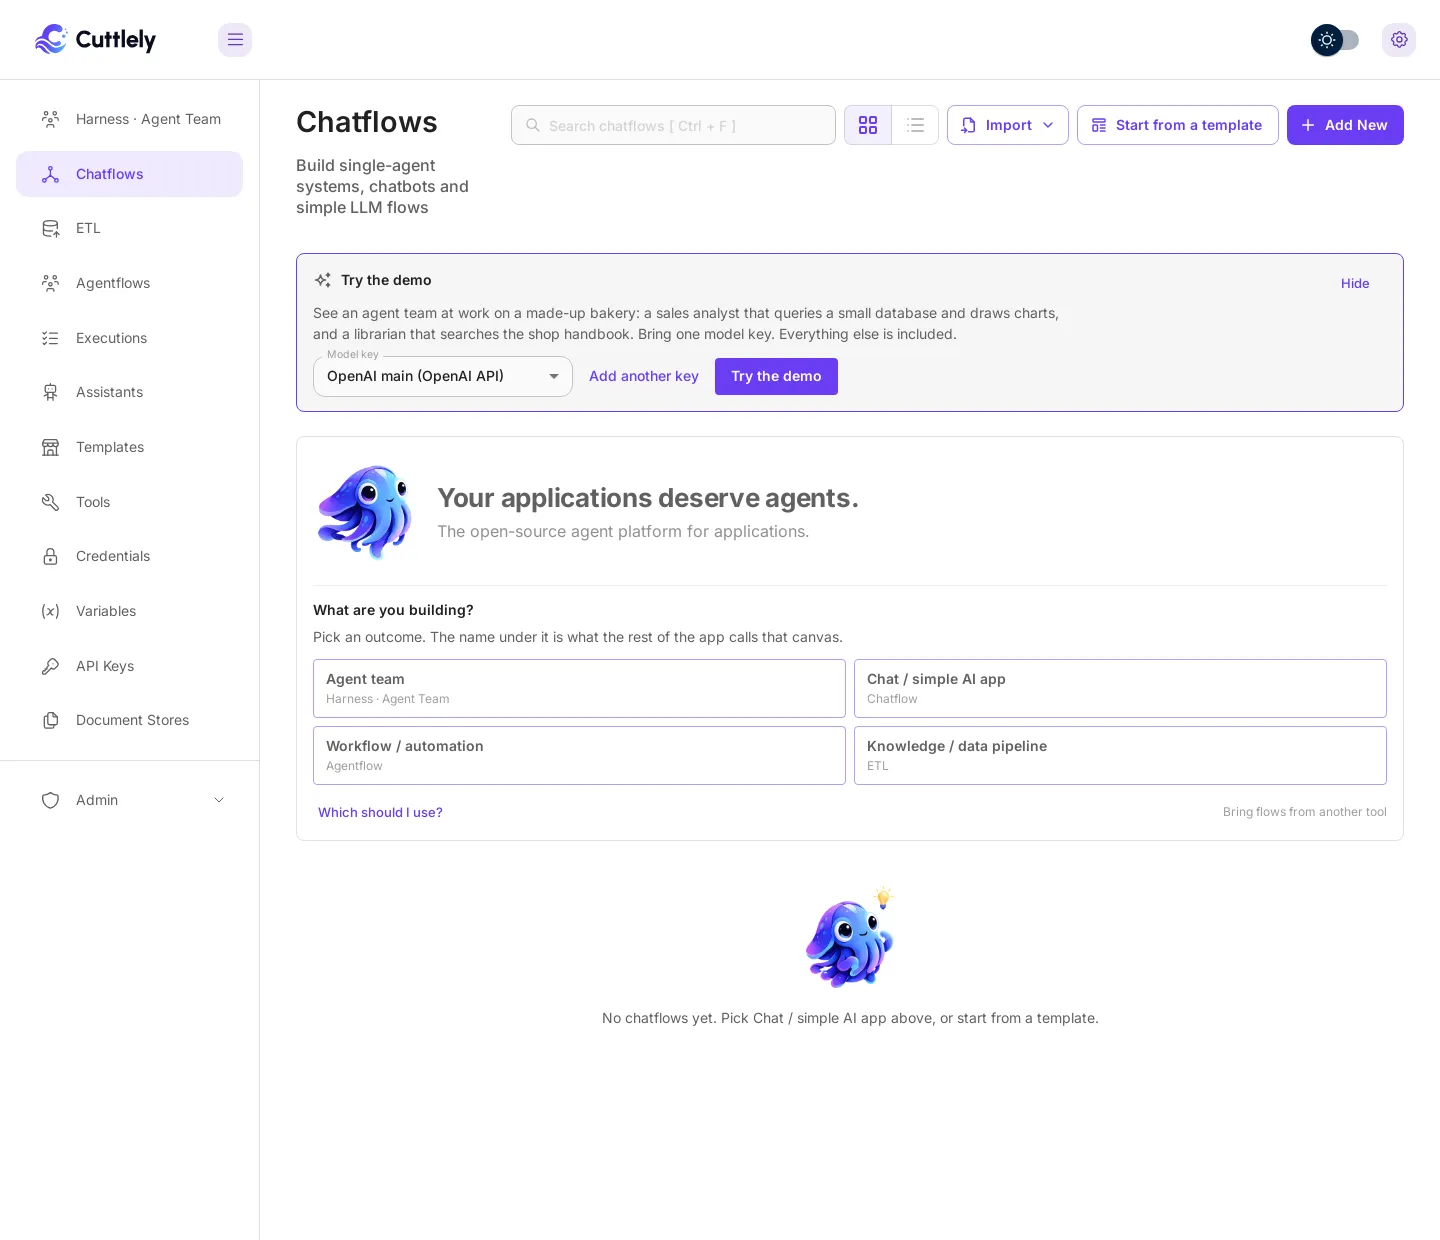The image size is (1440, 1240).
Task: Switch to list view
Action: click(915, 125)
